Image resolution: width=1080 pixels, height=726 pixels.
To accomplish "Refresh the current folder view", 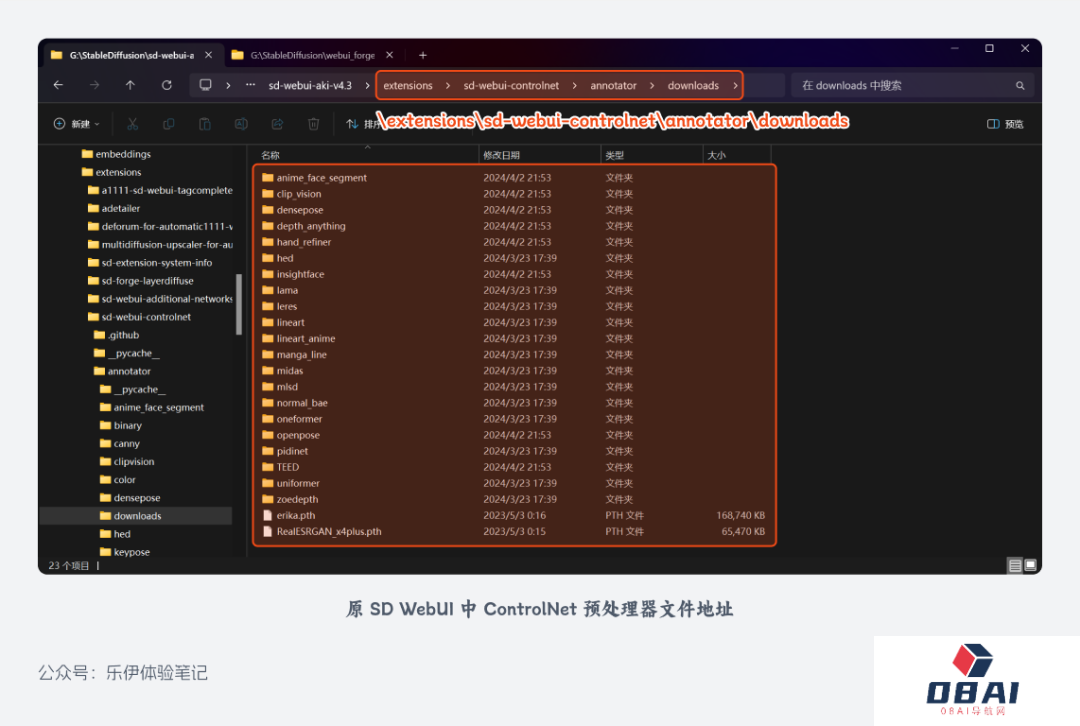I will coord(167,85).
